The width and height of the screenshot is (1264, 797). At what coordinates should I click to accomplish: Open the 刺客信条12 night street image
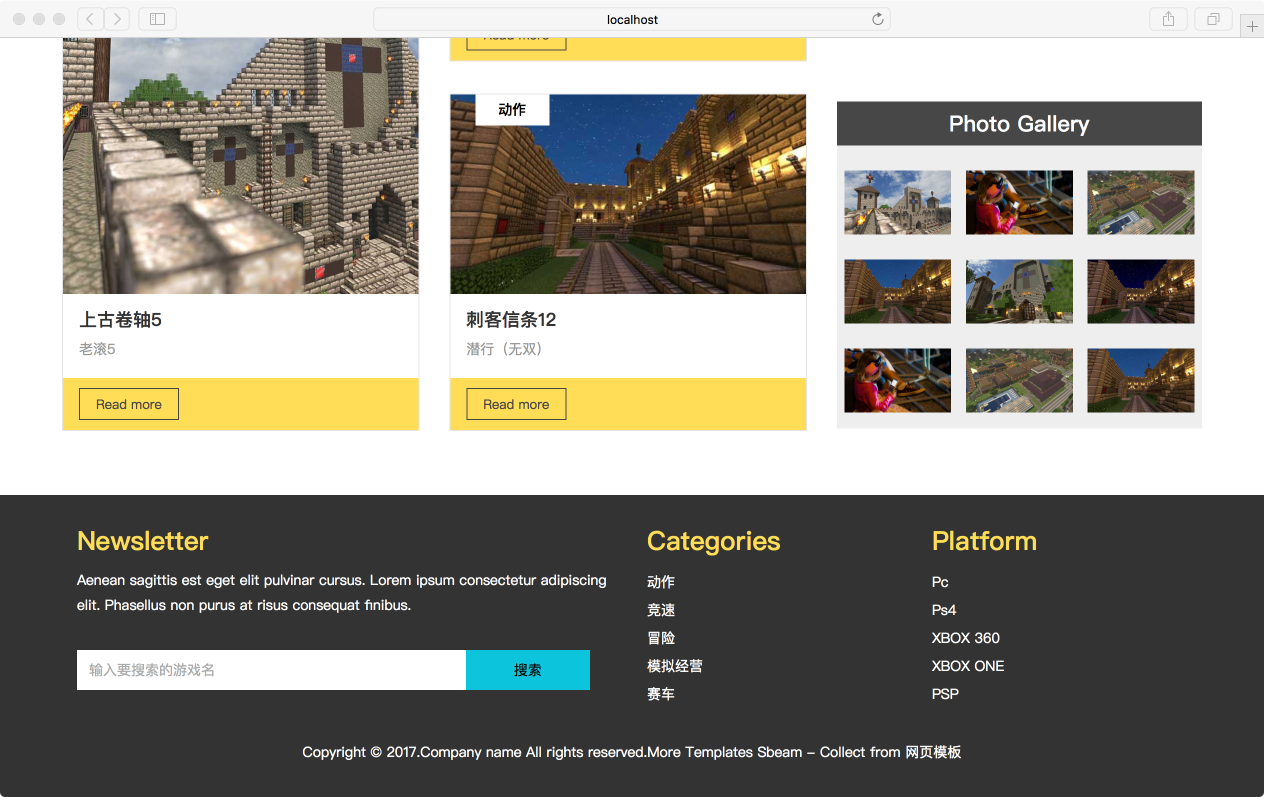tap(628, 194)
